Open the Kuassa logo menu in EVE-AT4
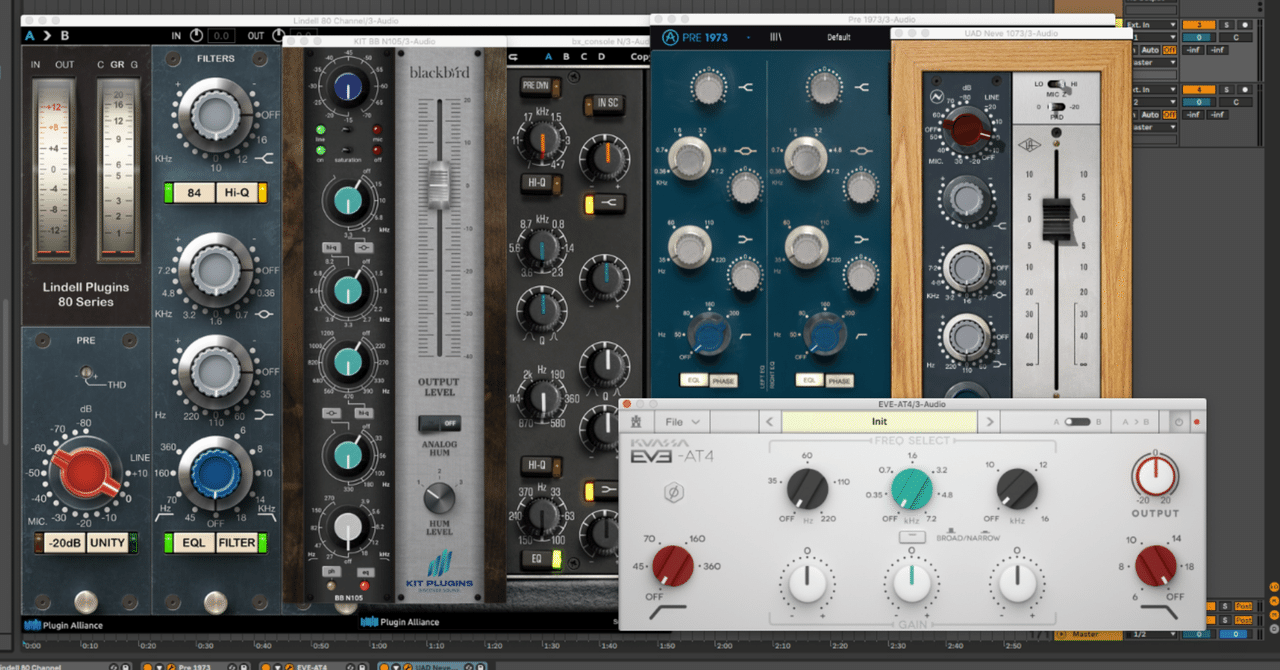This screenshot has width=1280, height=670. (x=634, y=422)
